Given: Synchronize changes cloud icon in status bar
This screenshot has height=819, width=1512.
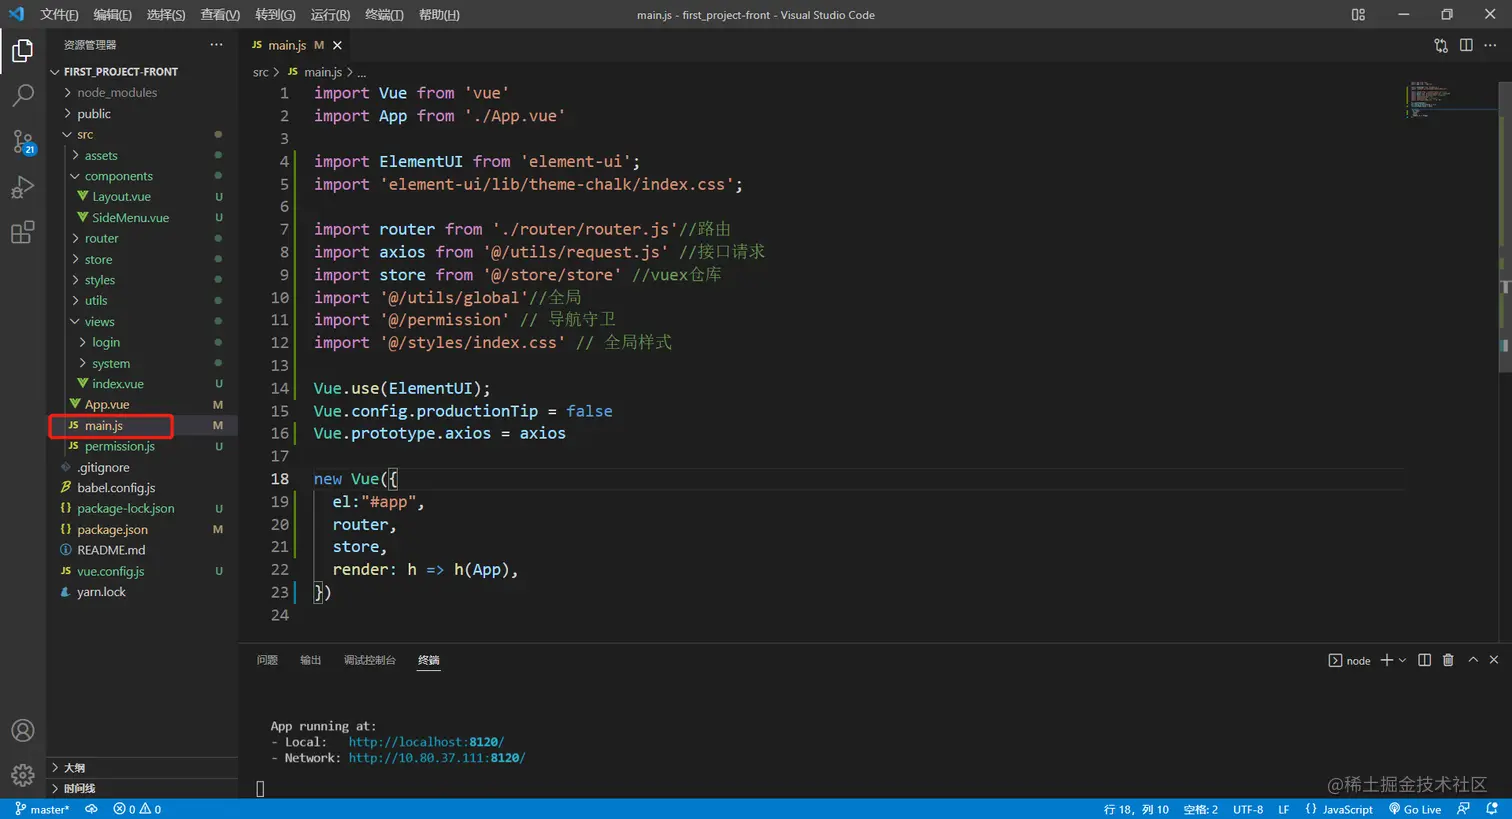Looking at the screenshot, I should [91, 809].
